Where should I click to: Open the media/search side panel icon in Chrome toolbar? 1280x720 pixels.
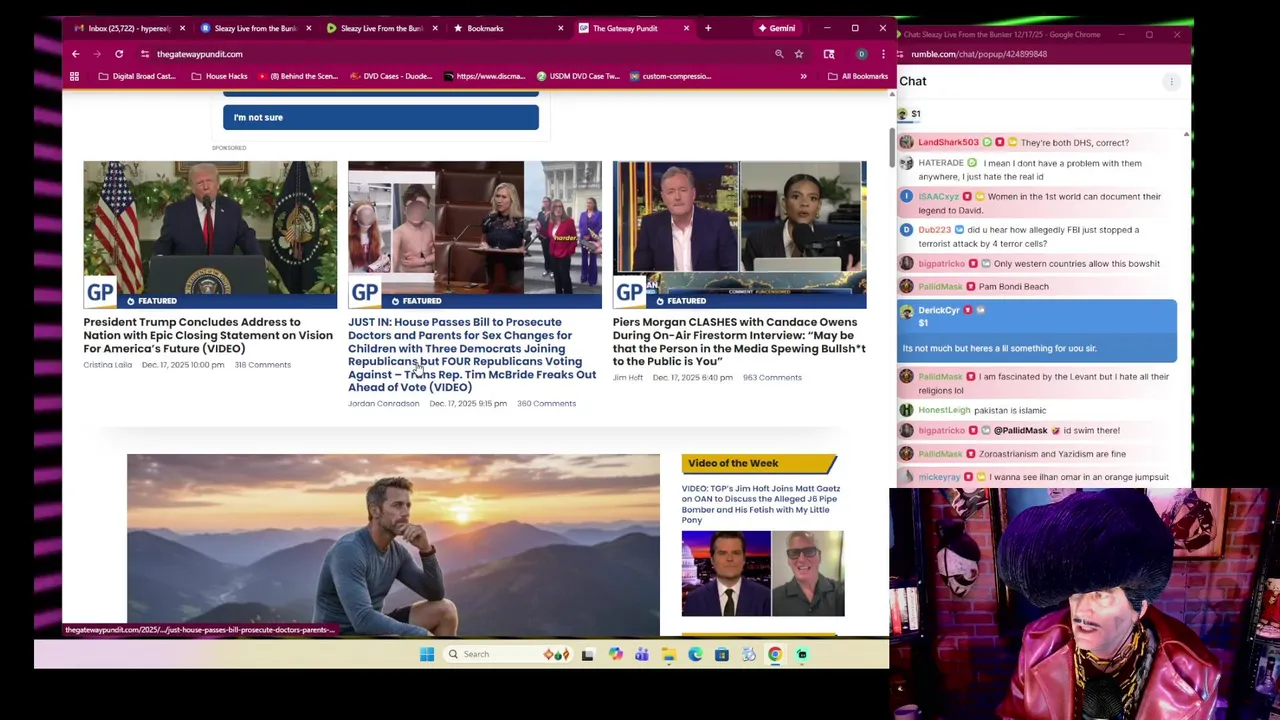tap(829, 54)
